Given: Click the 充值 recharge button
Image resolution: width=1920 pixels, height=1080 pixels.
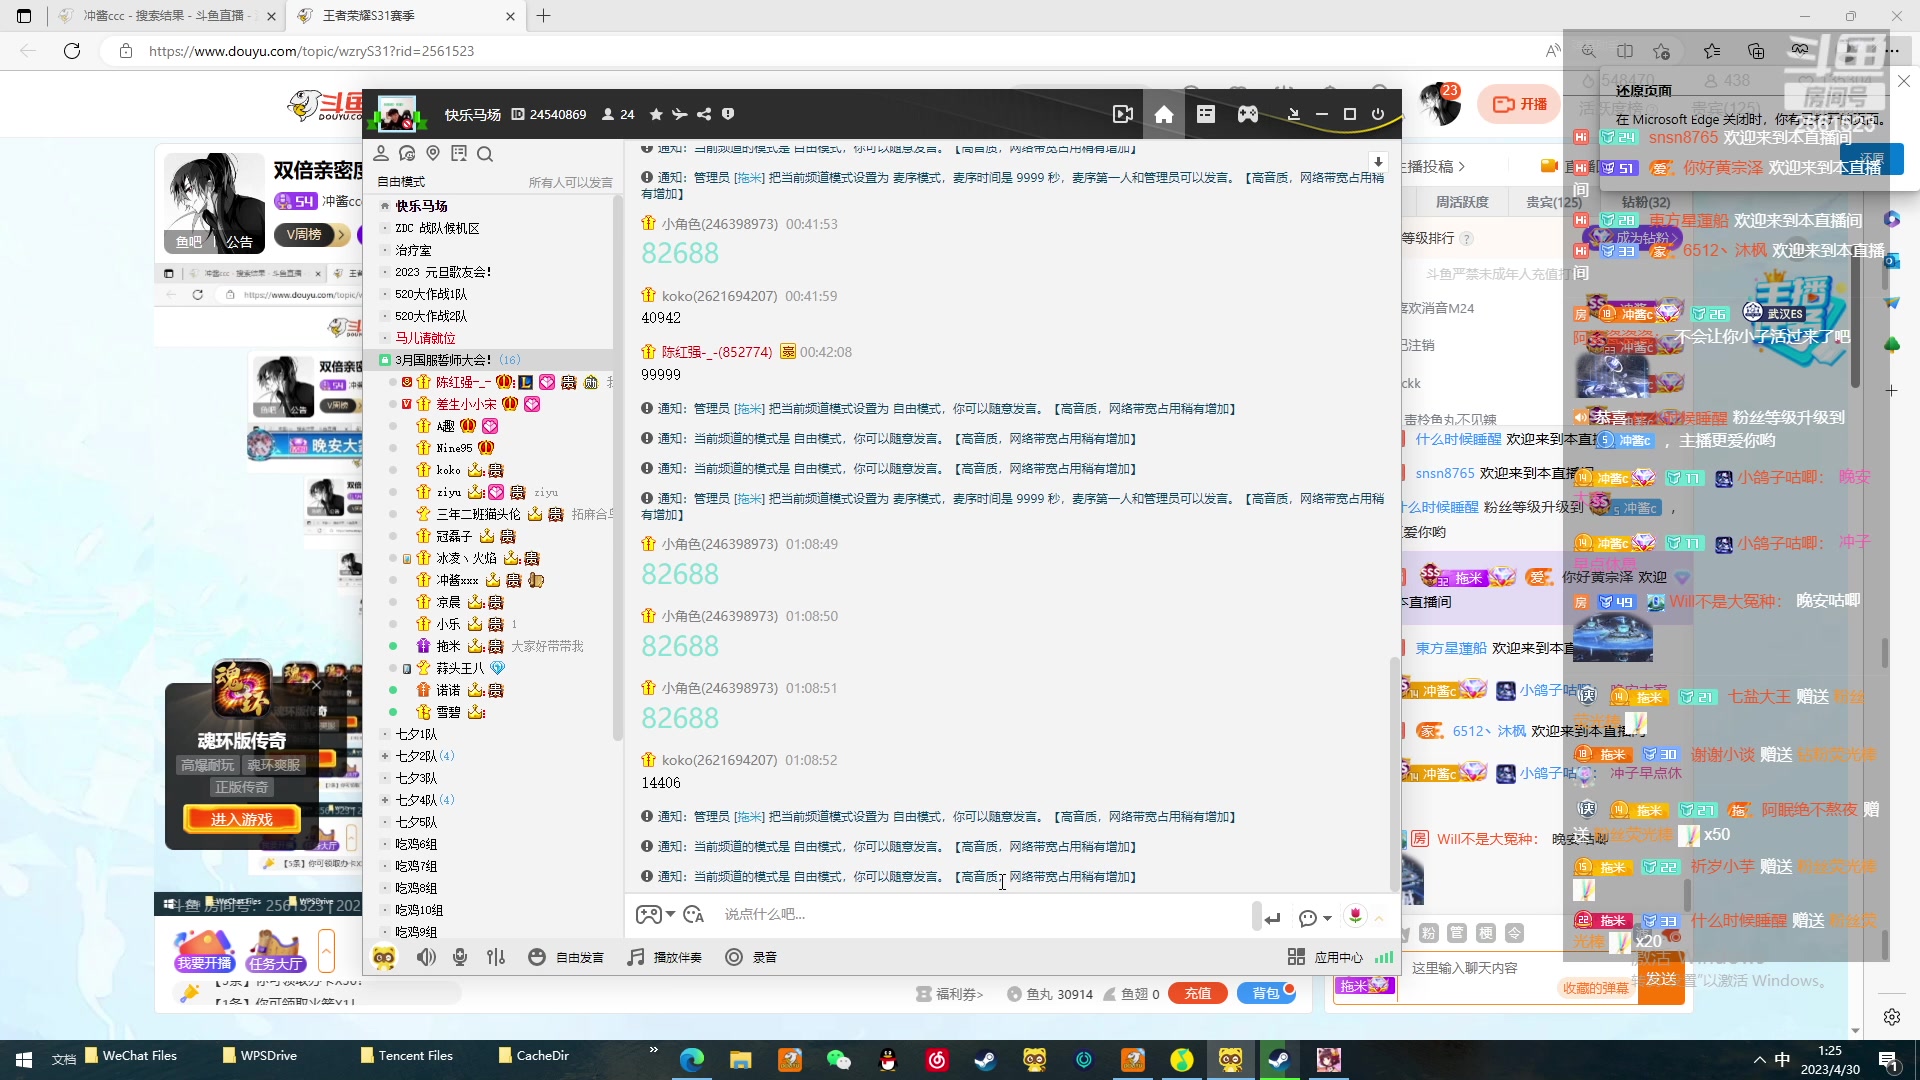Looking at the screenshot, I should click(x=1197, y=993).
